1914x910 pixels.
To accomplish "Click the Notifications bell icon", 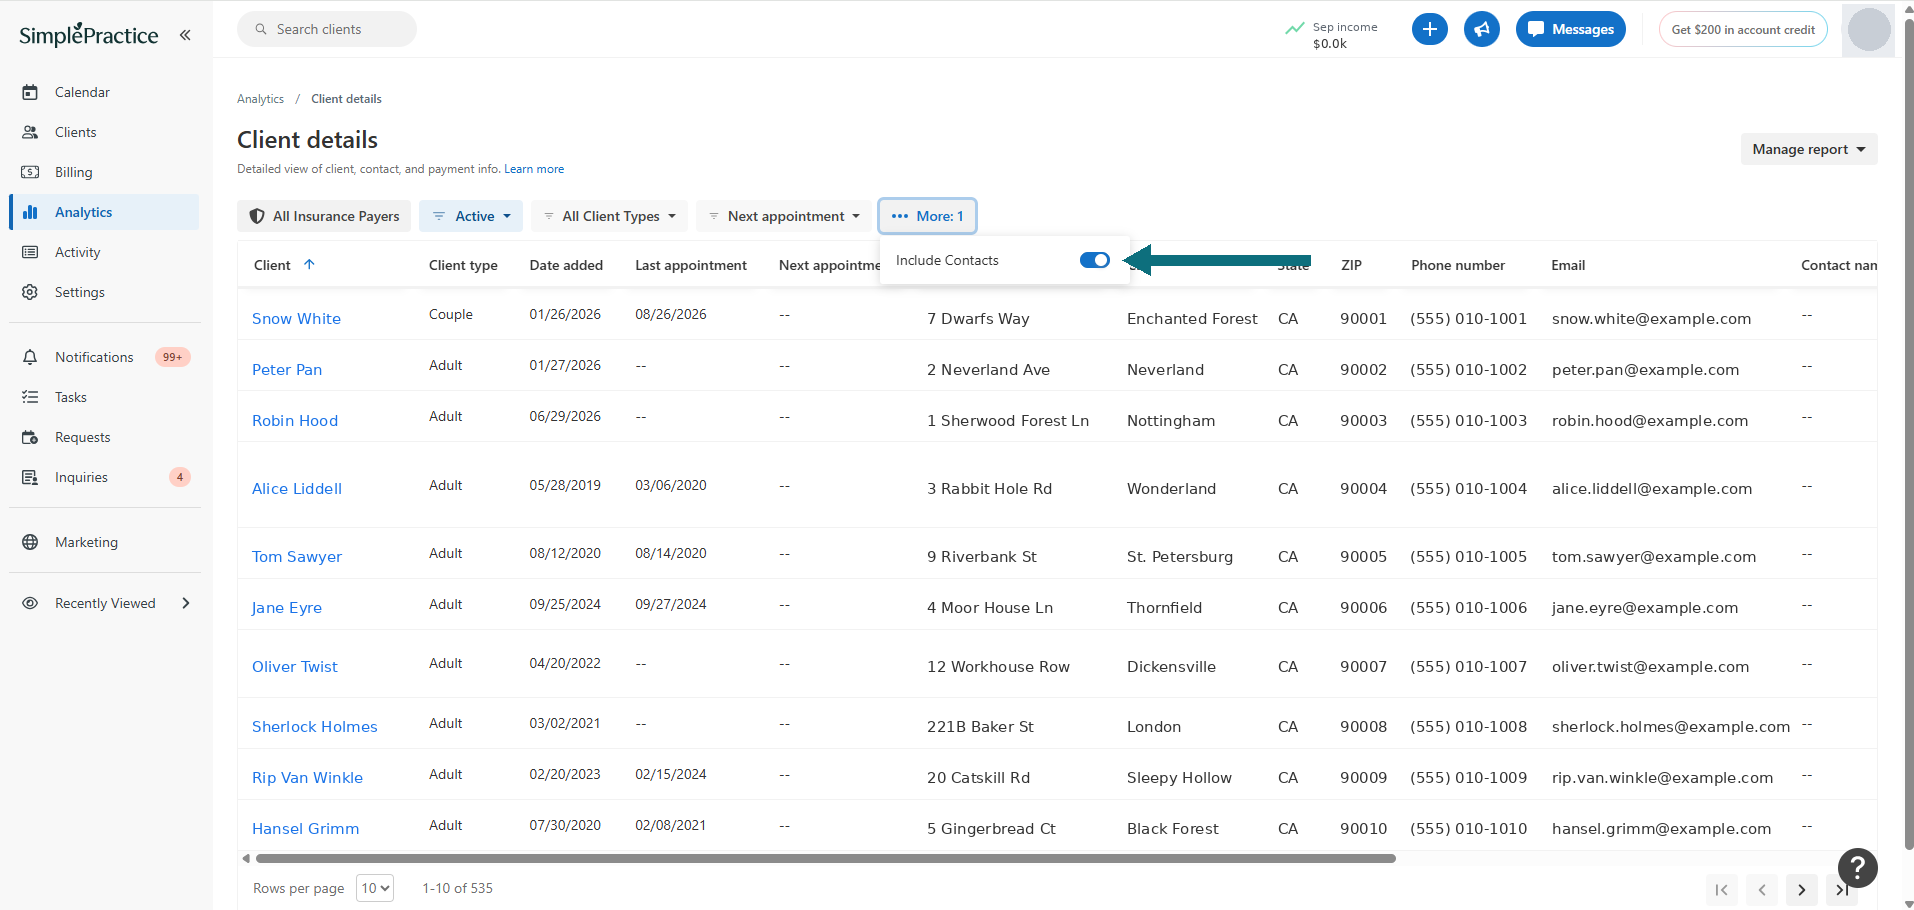I will [30, 357].
